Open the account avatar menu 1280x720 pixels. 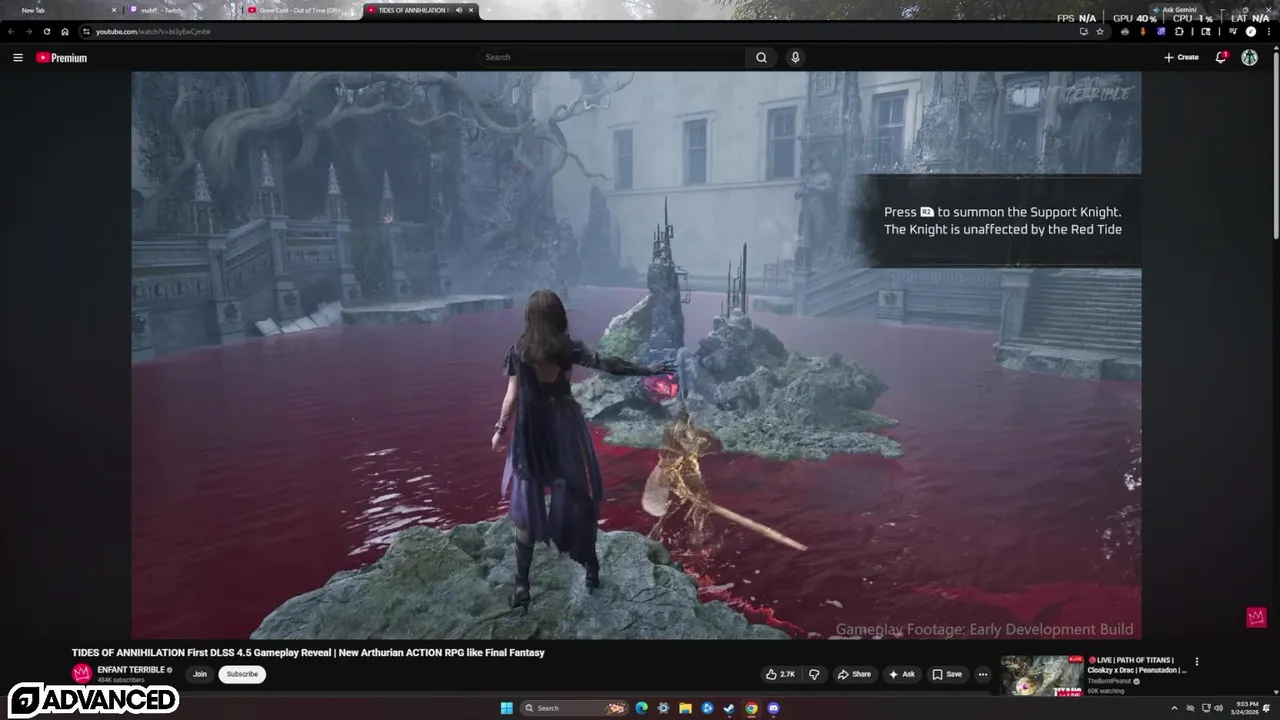[1249, 57]
